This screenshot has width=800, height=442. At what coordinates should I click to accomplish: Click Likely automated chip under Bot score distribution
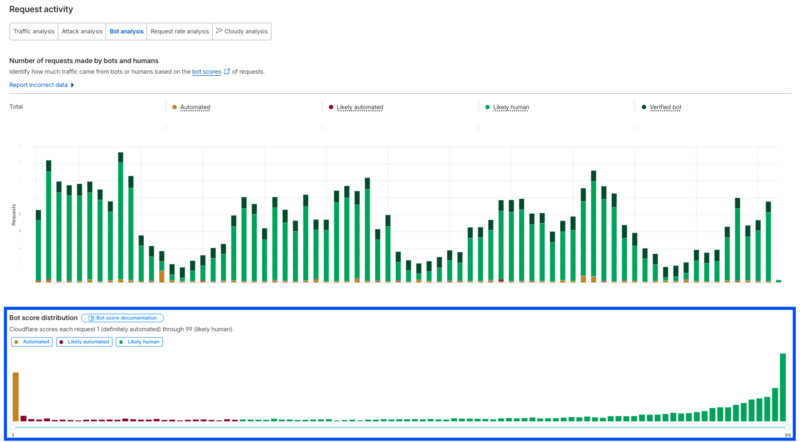click(x=84, y=342)
